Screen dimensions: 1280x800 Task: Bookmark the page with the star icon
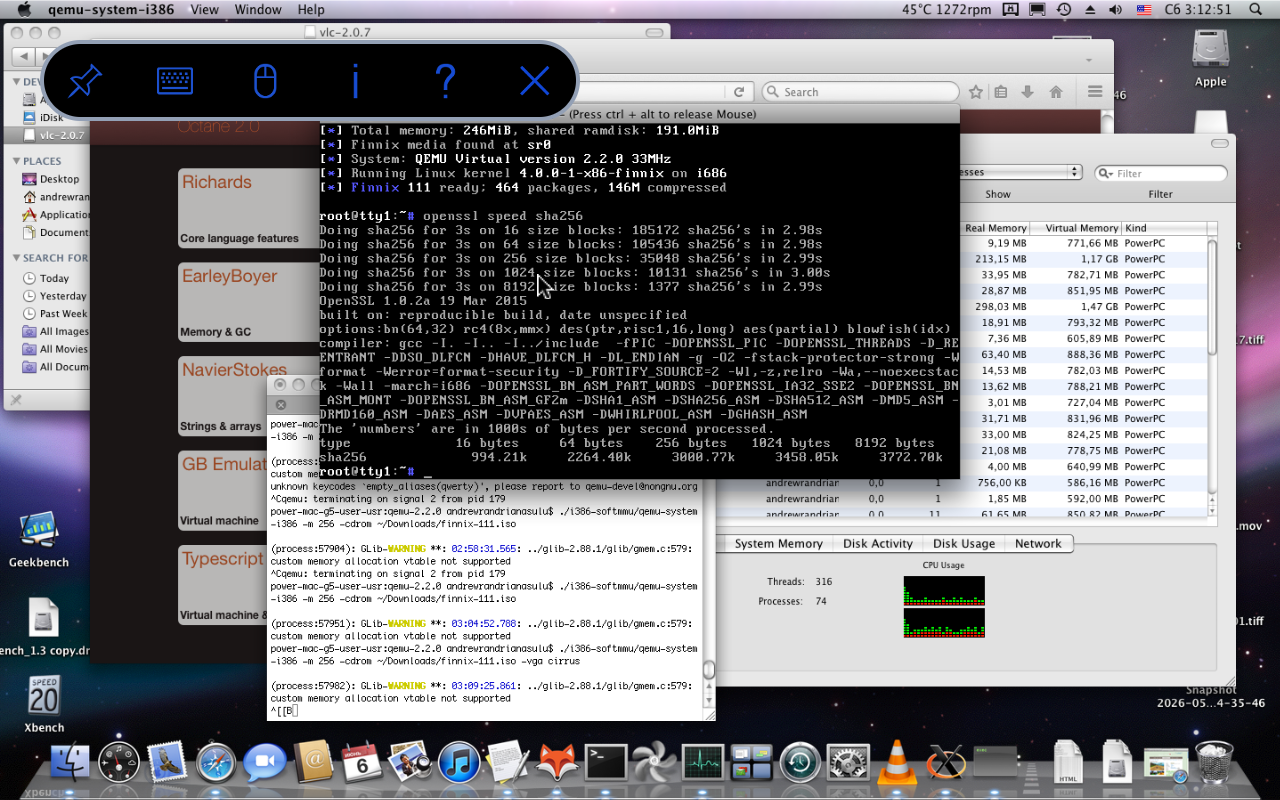tap(976, 92)
